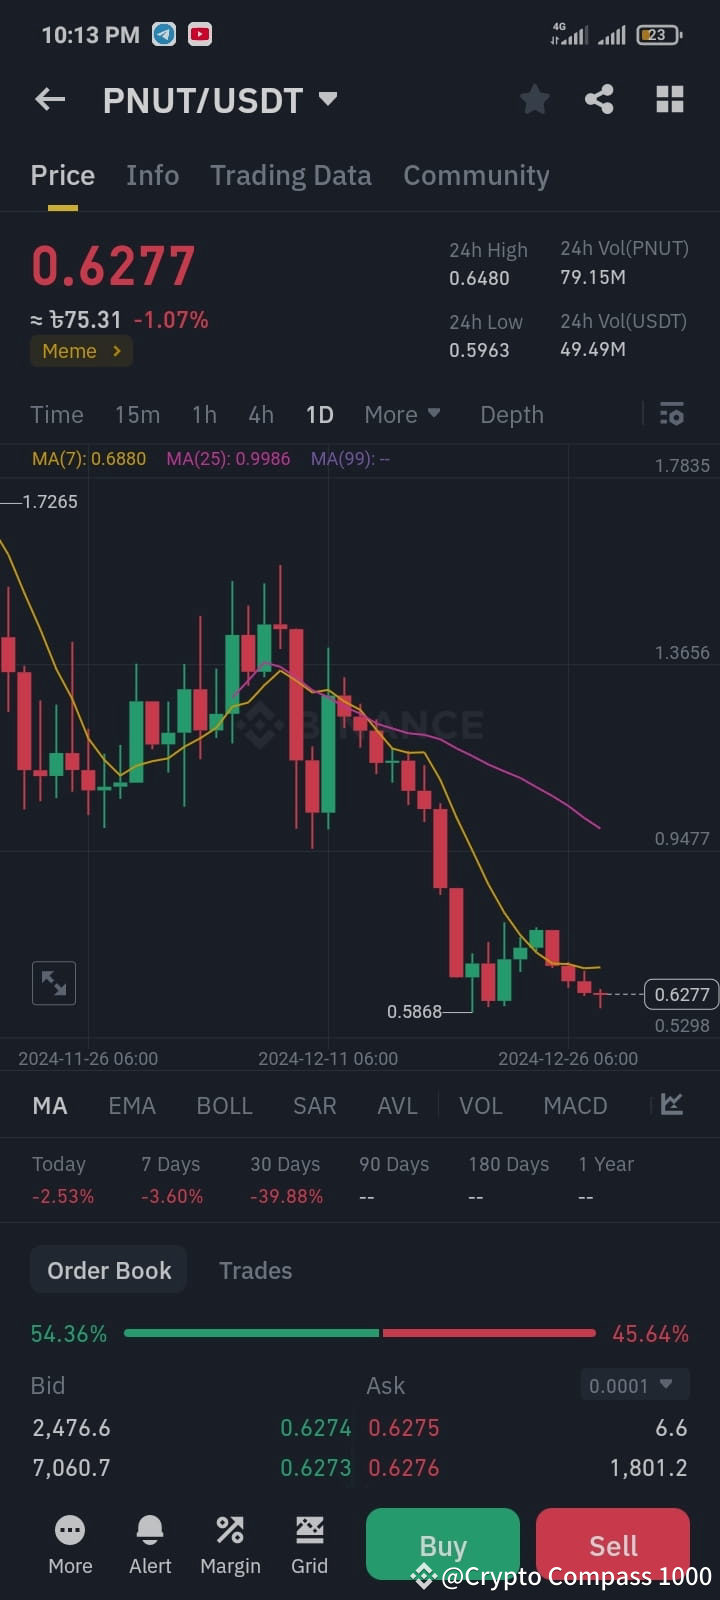Screen dimensions: 720x1600
Task: Switch to the Trades tab
Action: (x=255, y=1269)
